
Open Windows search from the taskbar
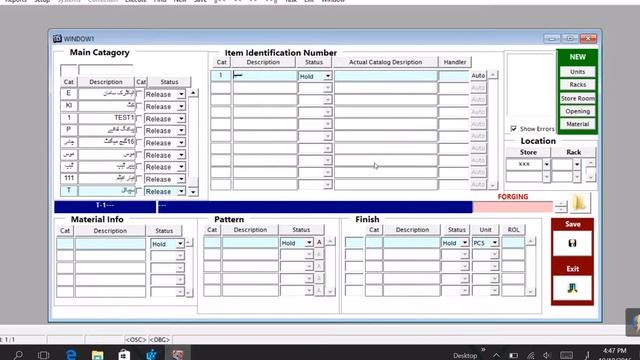pyautogui.click(x=18, y=355)
